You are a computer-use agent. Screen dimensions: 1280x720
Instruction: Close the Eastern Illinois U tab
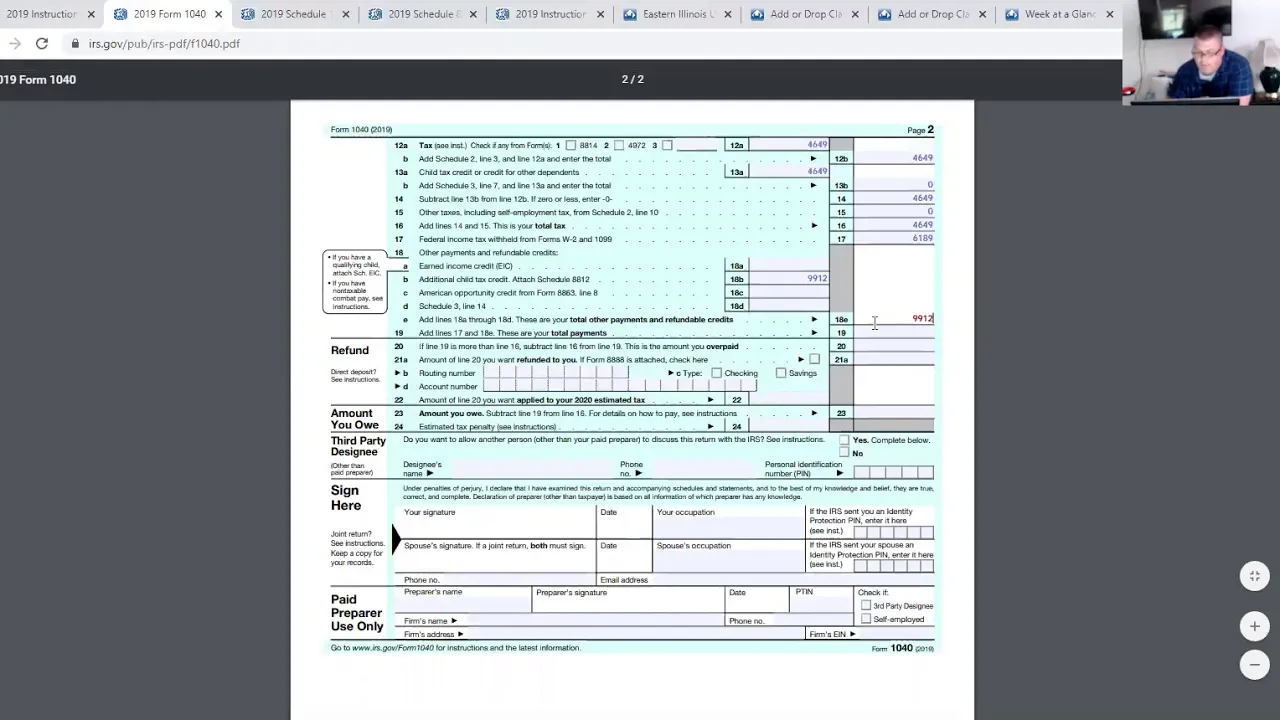tap(727, 14)
